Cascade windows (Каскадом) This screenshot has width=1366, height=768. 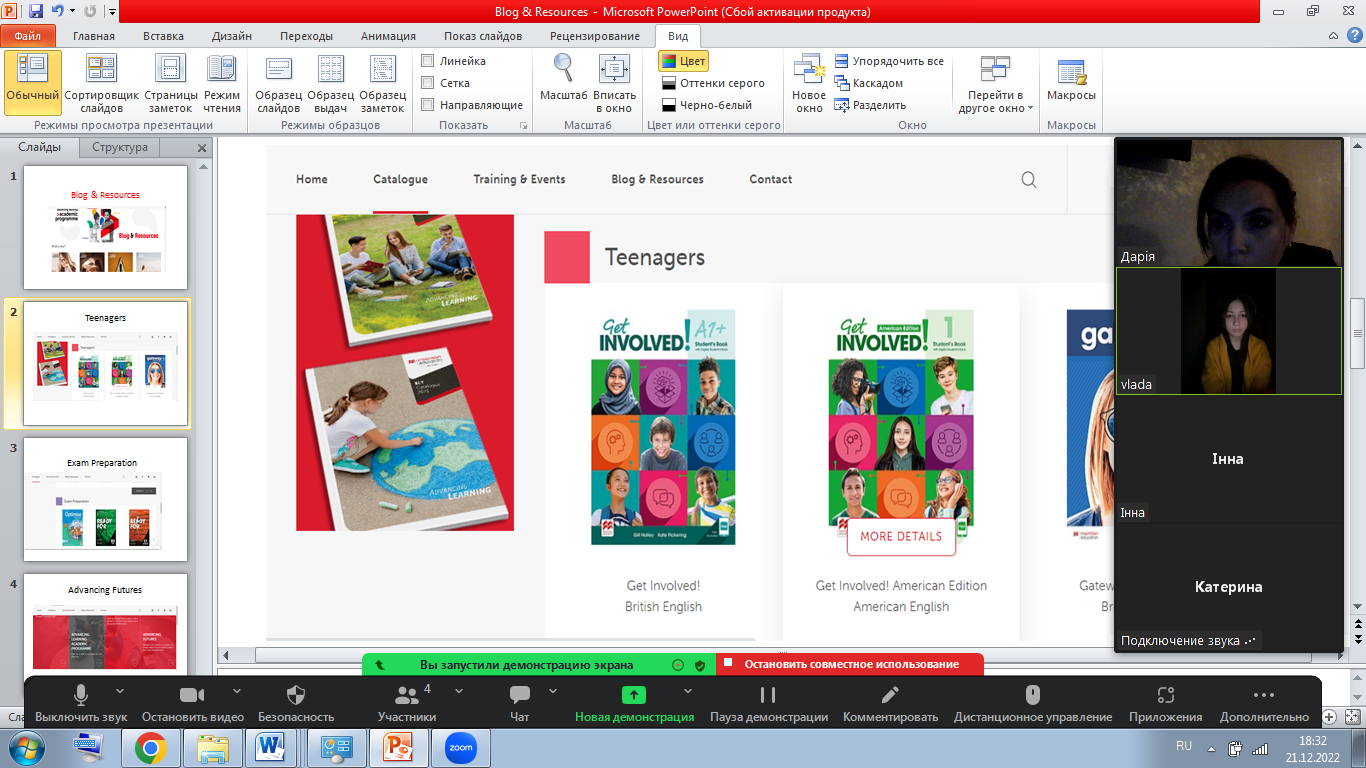coord(869,83)
